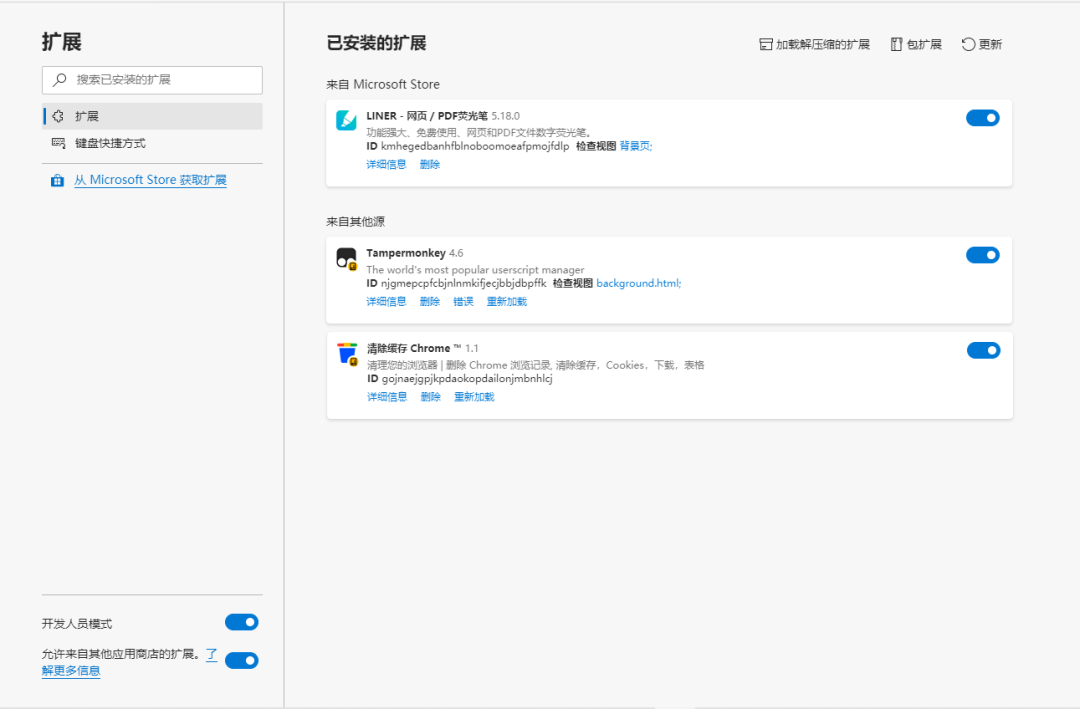Viewport: 1080px width, 709px height.
Task: Click 清除缓存 Chrome ™ 1.1 title
Action: tap(423, 349)
